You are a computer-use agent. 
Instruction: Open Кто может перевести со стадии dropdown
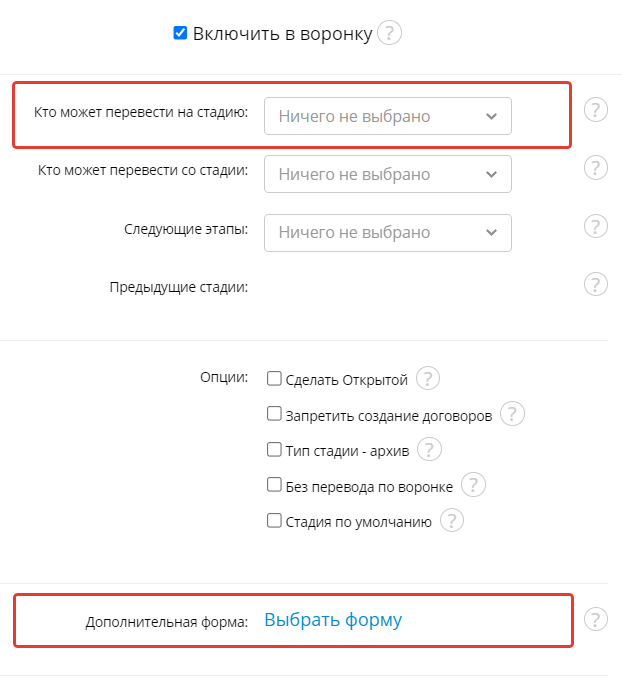(387, 174)
